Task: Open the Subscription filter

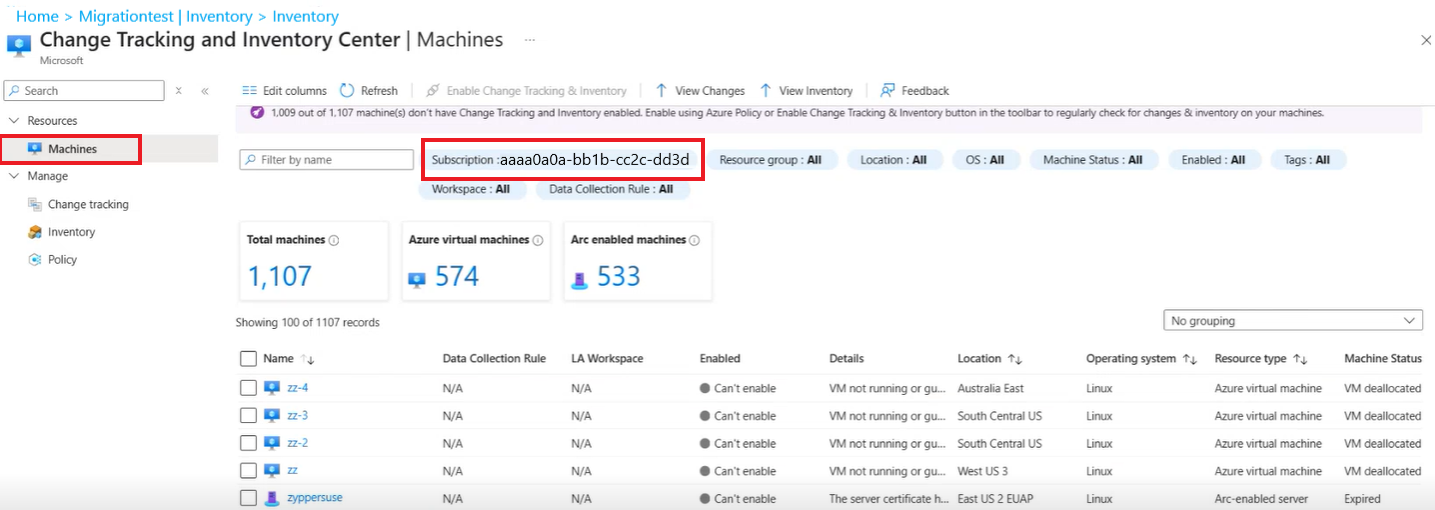Action: point(561,160)
